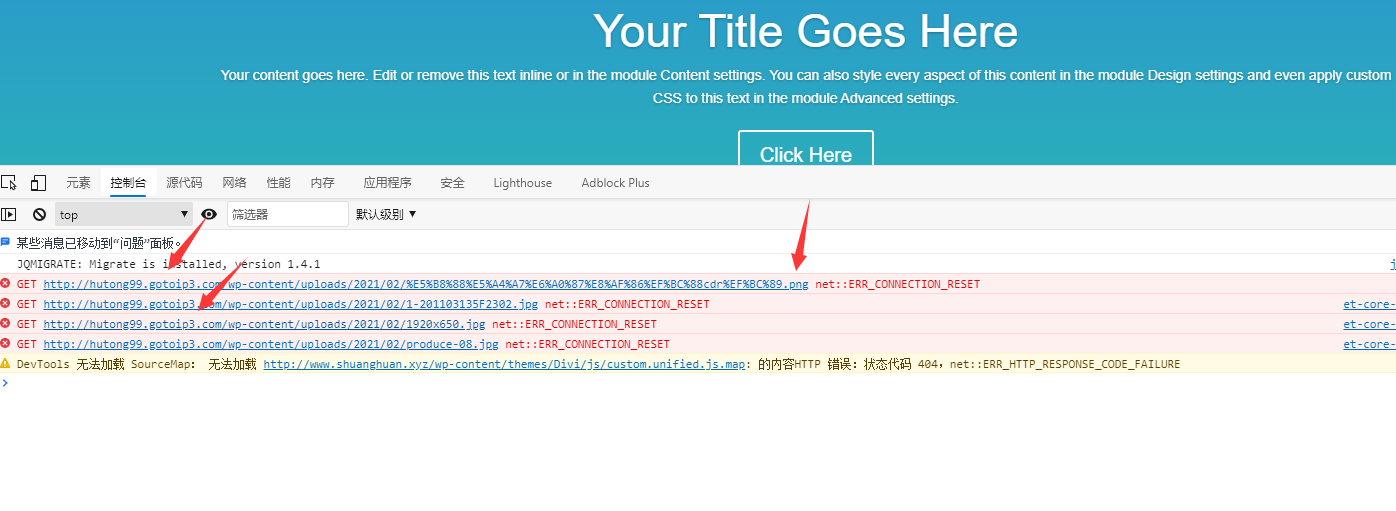Open the Adblock Plus tab
Viewport: 1396px width, 511px height.
click(615, 183)
